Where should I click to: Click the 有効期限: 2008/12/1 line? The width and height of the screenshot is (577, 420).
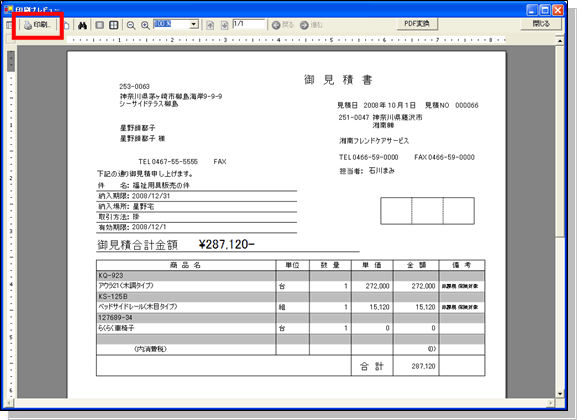(x=132, y=227)
